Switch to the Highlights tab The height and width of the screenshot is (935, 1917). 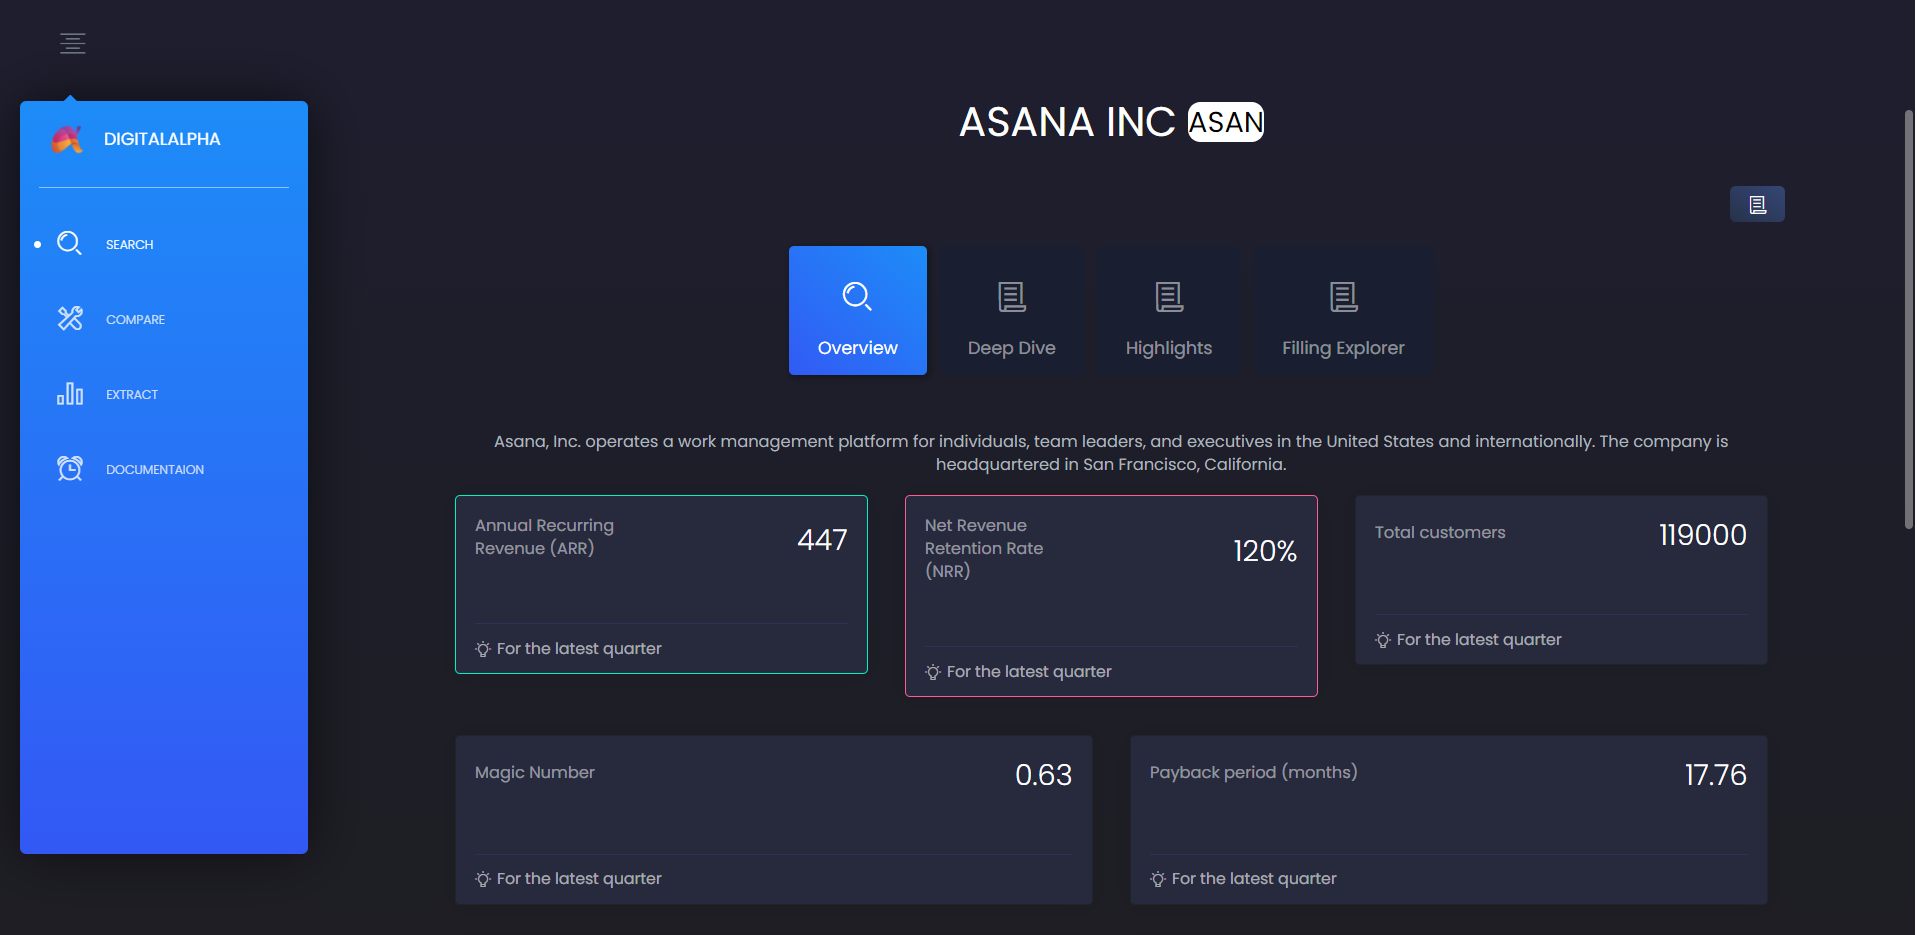pyautogui.click(x=1169, y=310)
